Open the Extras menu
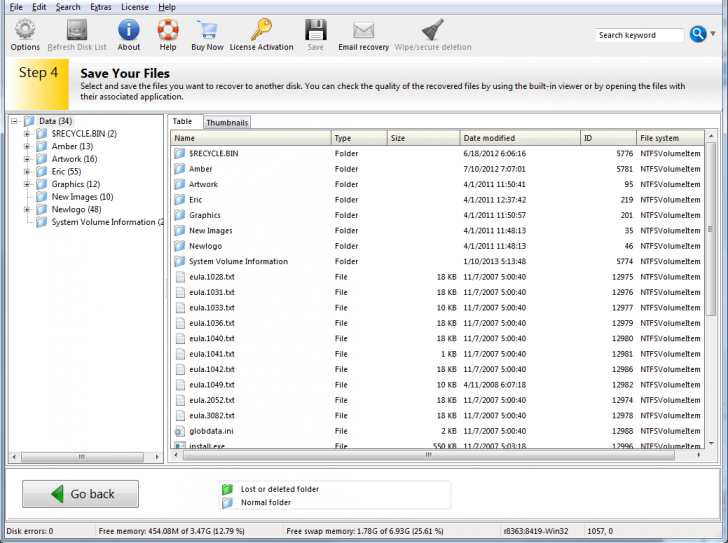 [x=101, y=7]
